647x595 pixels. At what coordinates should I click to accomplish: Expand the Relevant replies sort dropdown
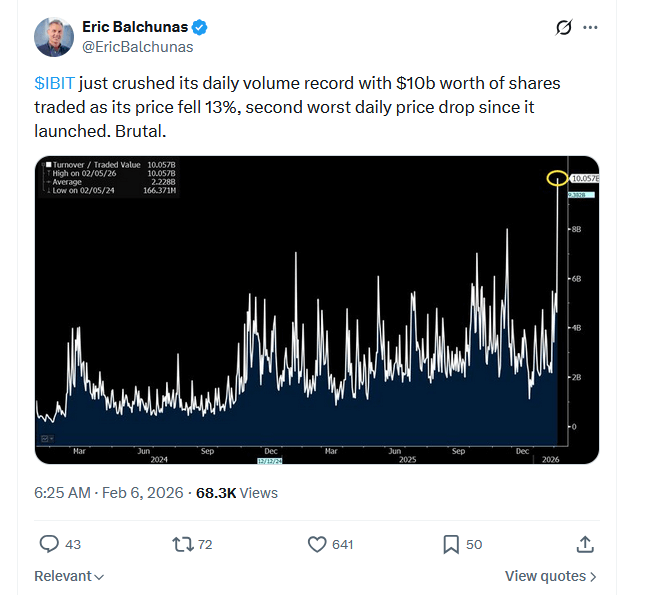pos(69,576)
